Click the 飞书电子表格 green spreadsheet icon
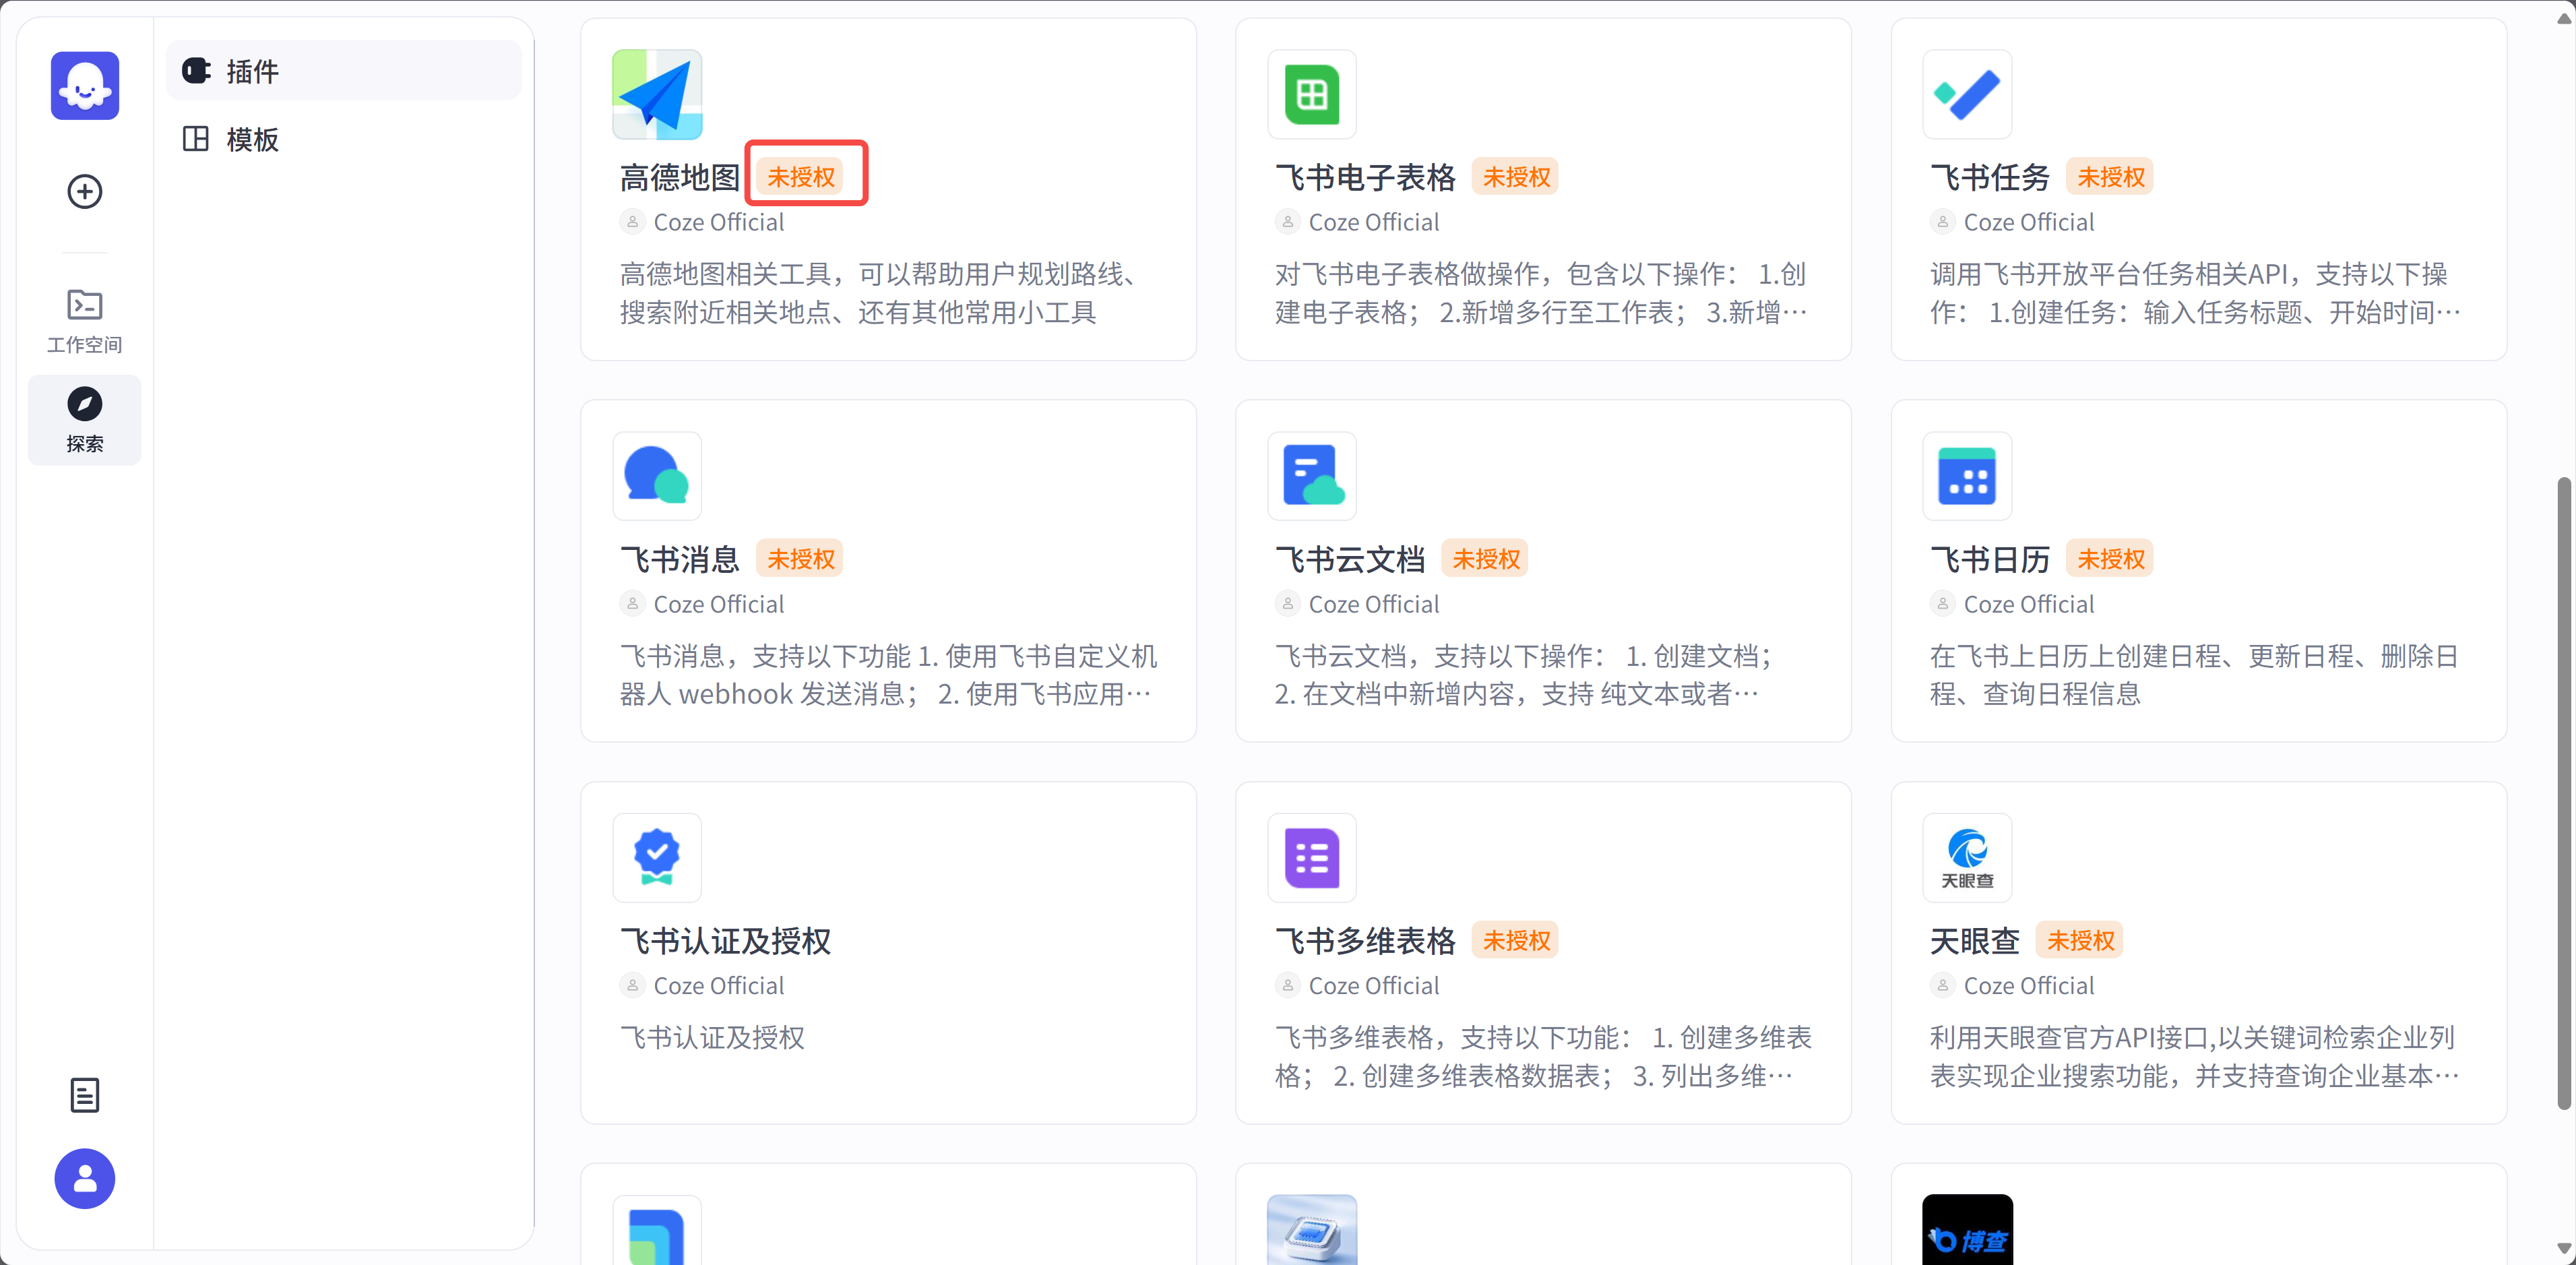This screenshot has width=2576, height=1265. [1312, 95]
